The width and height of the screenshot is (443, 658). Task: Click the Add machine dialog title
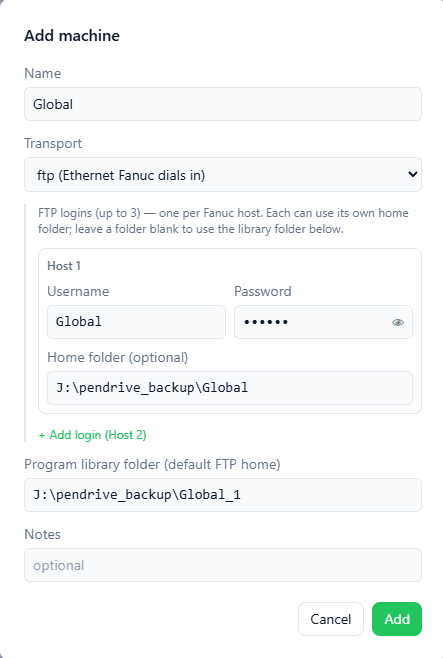click(x=72, y=36)
